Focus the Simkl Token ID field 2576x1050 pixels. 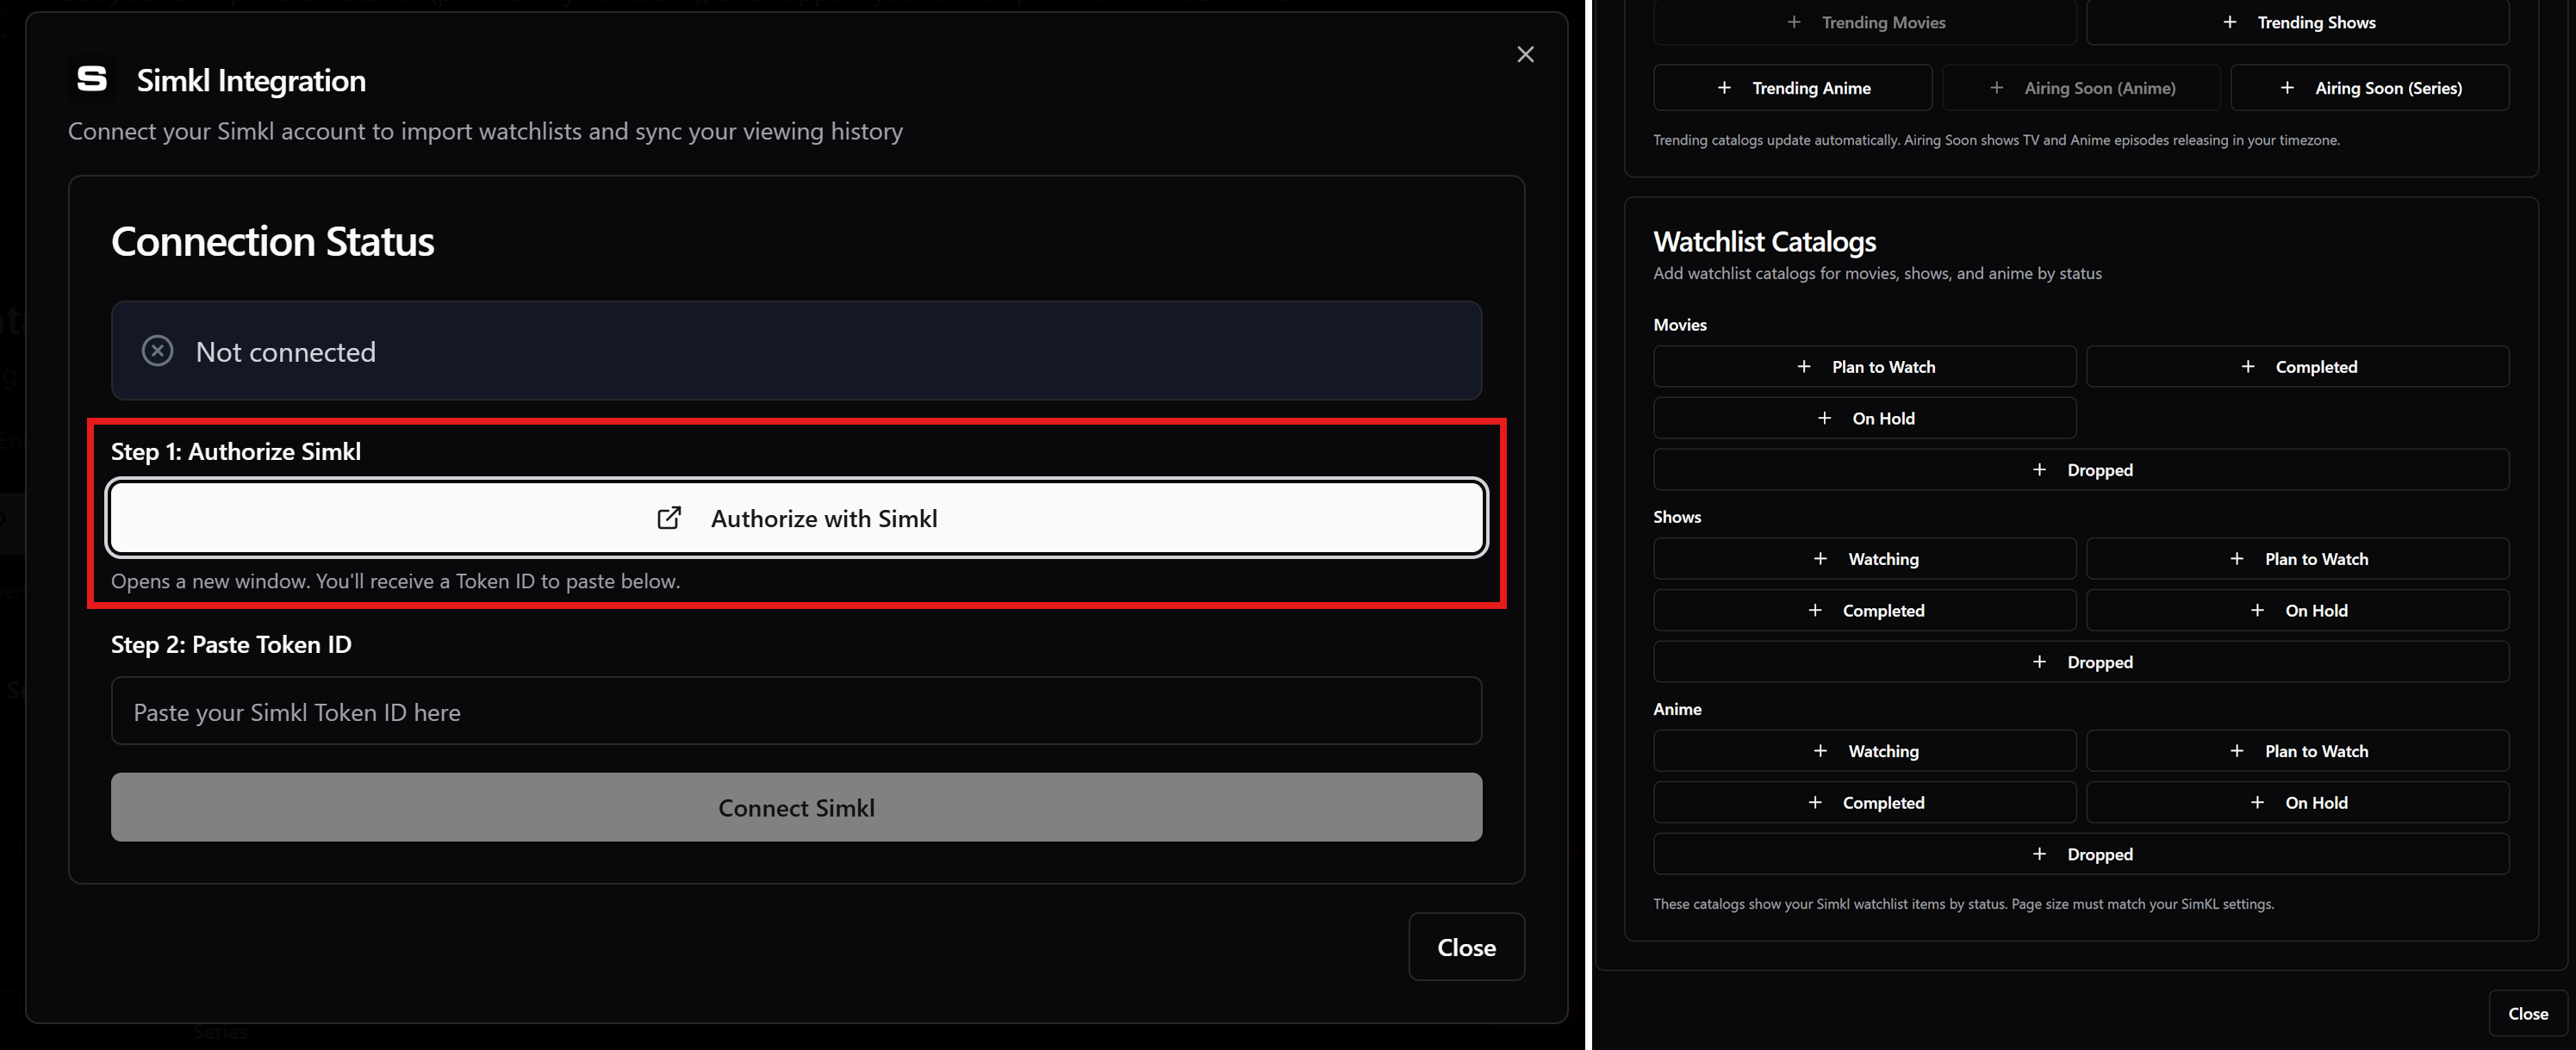pos(796,711)
